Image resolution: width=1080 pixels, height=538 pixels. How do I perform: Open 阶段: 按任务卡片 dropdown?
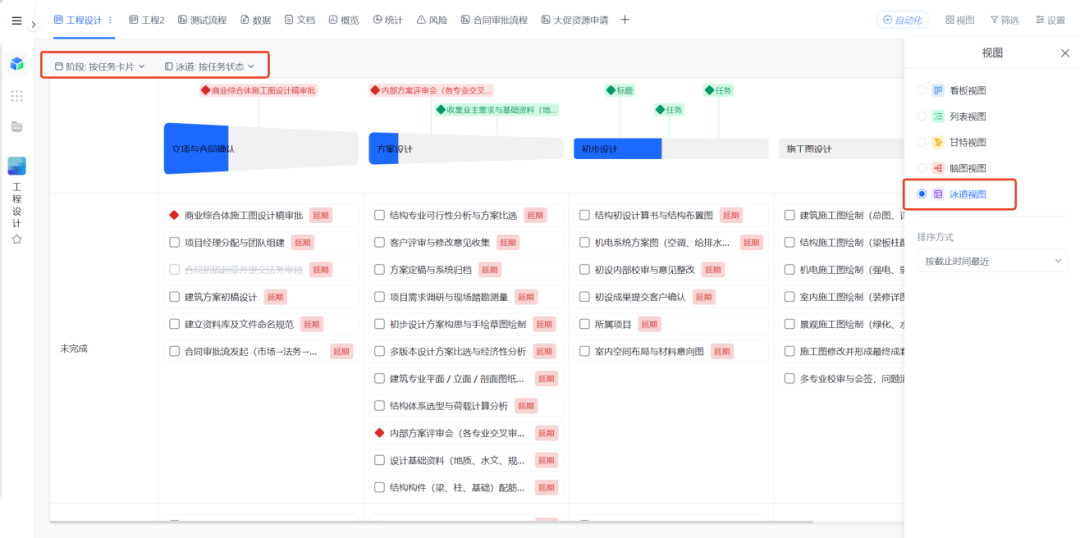(x=100, y=67)
